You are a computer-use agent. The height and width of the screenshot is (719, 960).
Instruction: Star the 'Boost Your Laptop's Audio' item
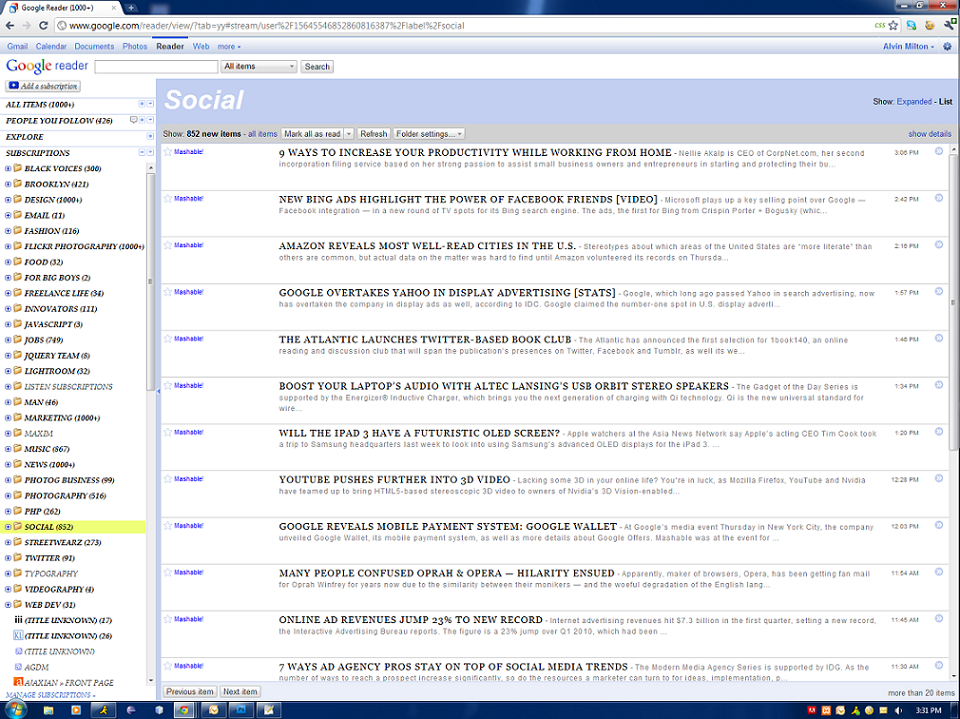pyautogui.click(x=168, y=385)
